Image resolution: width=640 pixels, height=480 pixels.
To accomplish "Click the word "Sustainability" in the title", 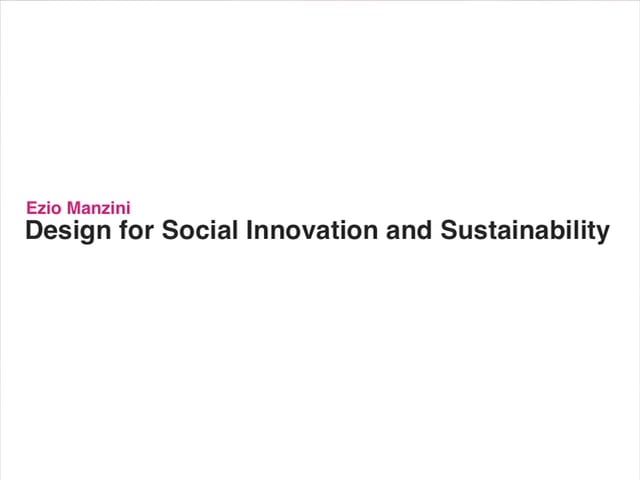I will (520, 232).
